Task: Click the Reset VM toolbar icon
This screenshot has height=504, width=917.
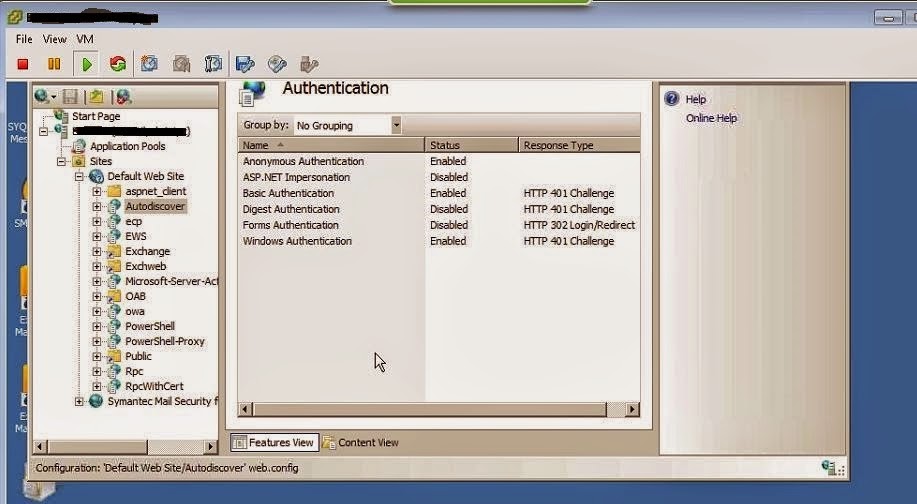Action: (x=118, y=64)
